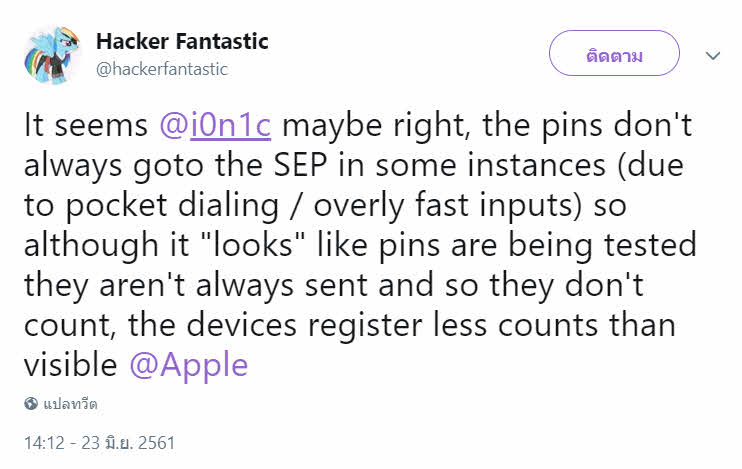Expand the tweet options chevron

click(712, 56)
